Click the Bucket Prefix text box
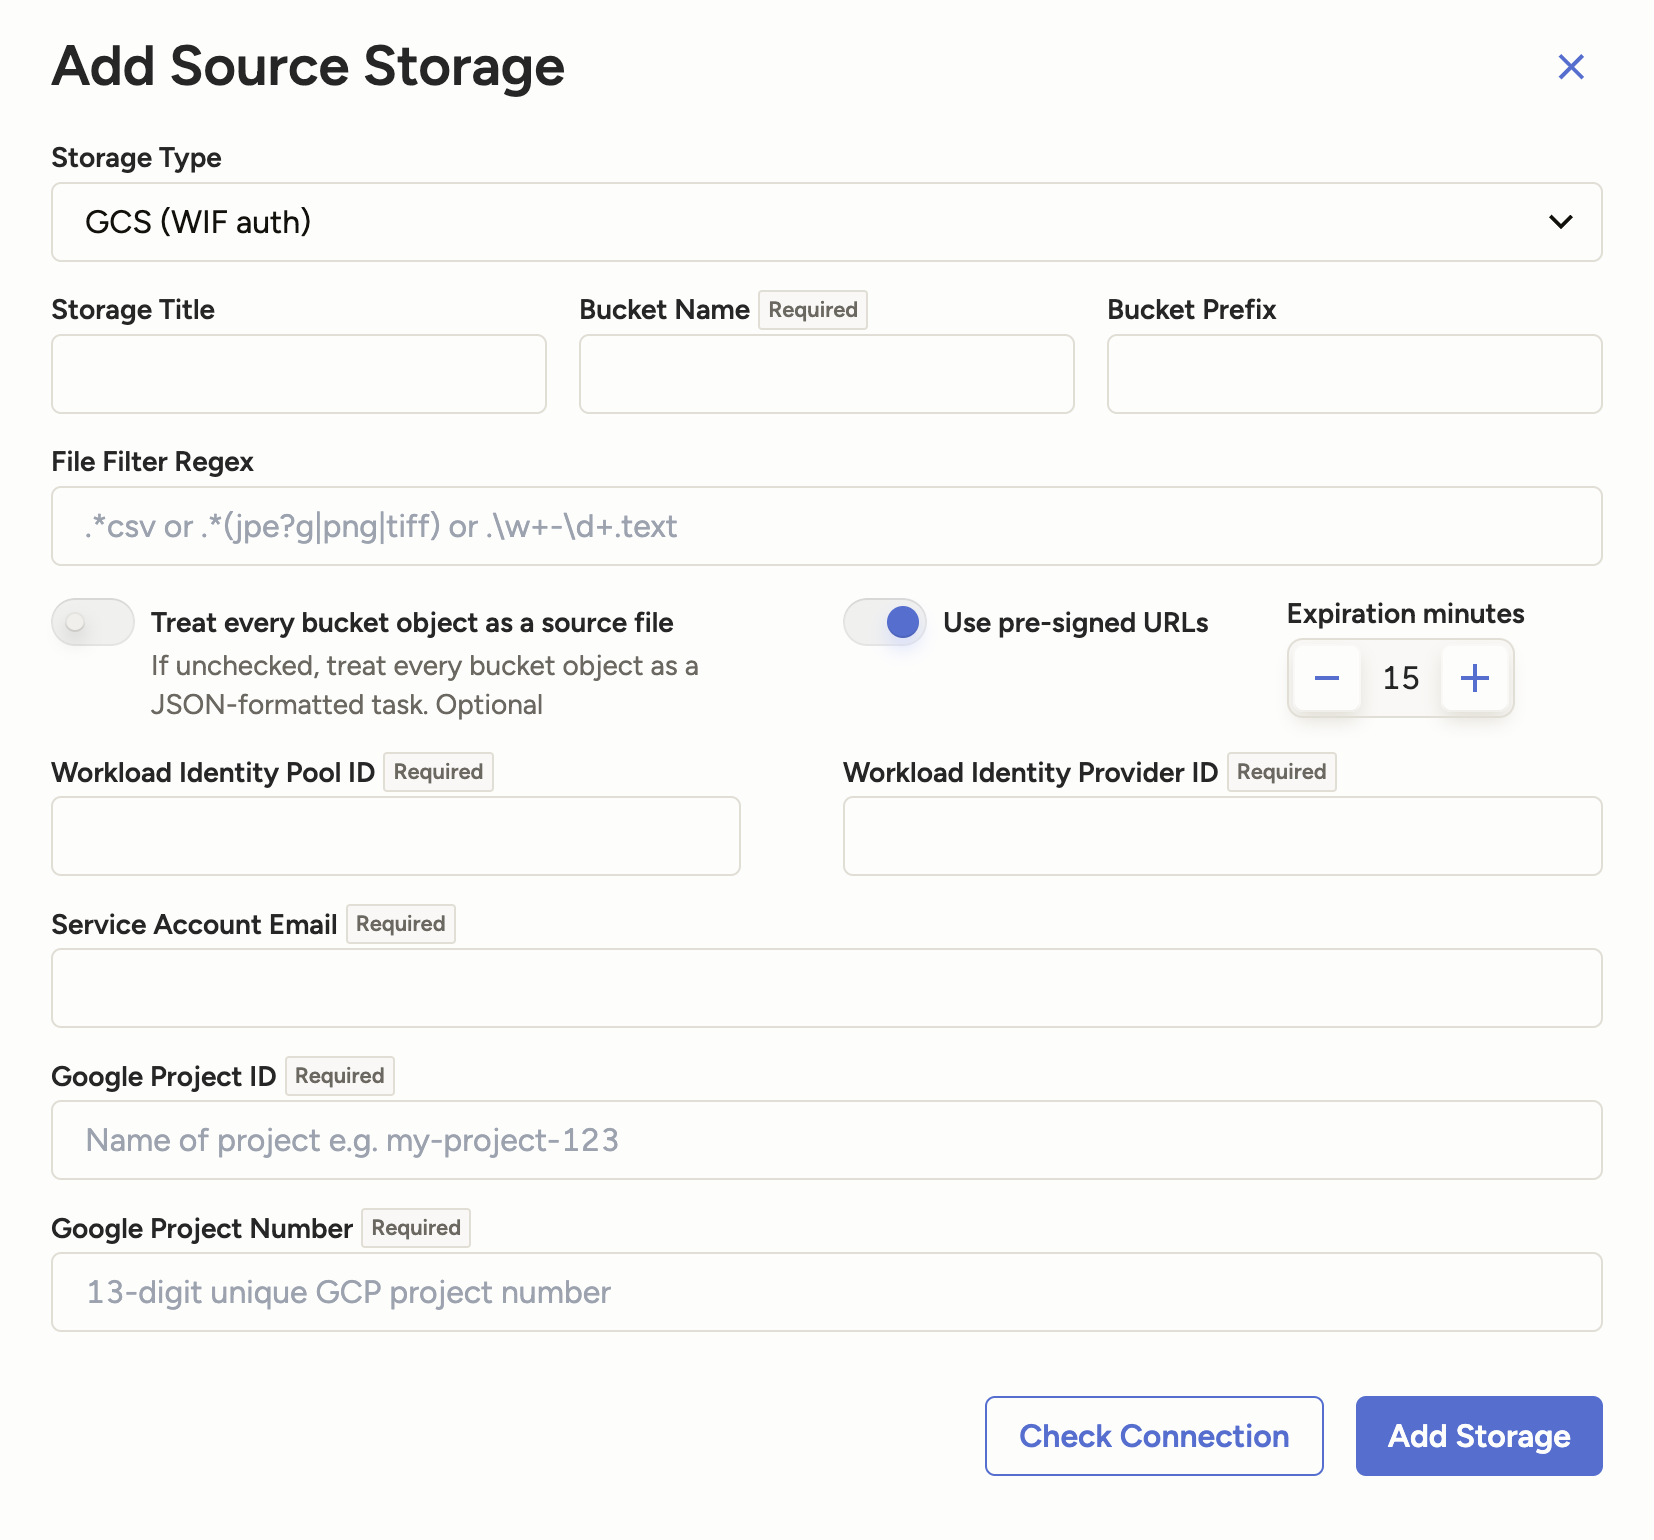Viewport: 1654px width, 1540px height. point(1354,374)
